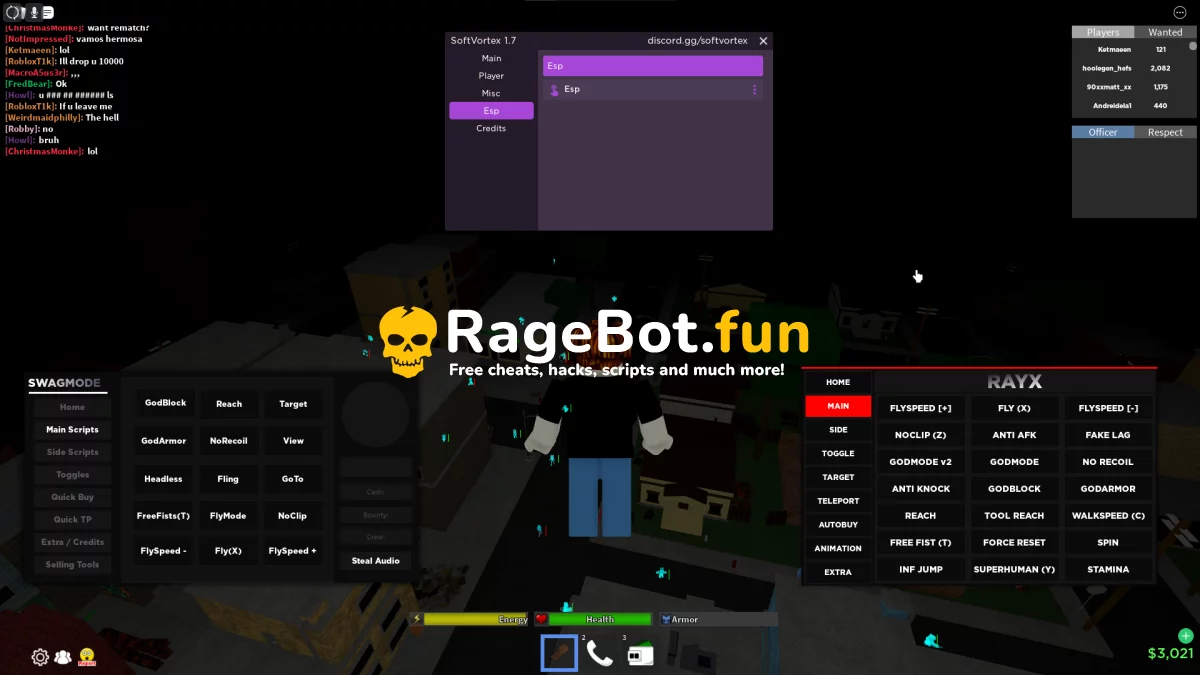Screen dimensions: 1200x675
Task: Open SwagMode Main Scripts section
Action: [x=72, y=429]
